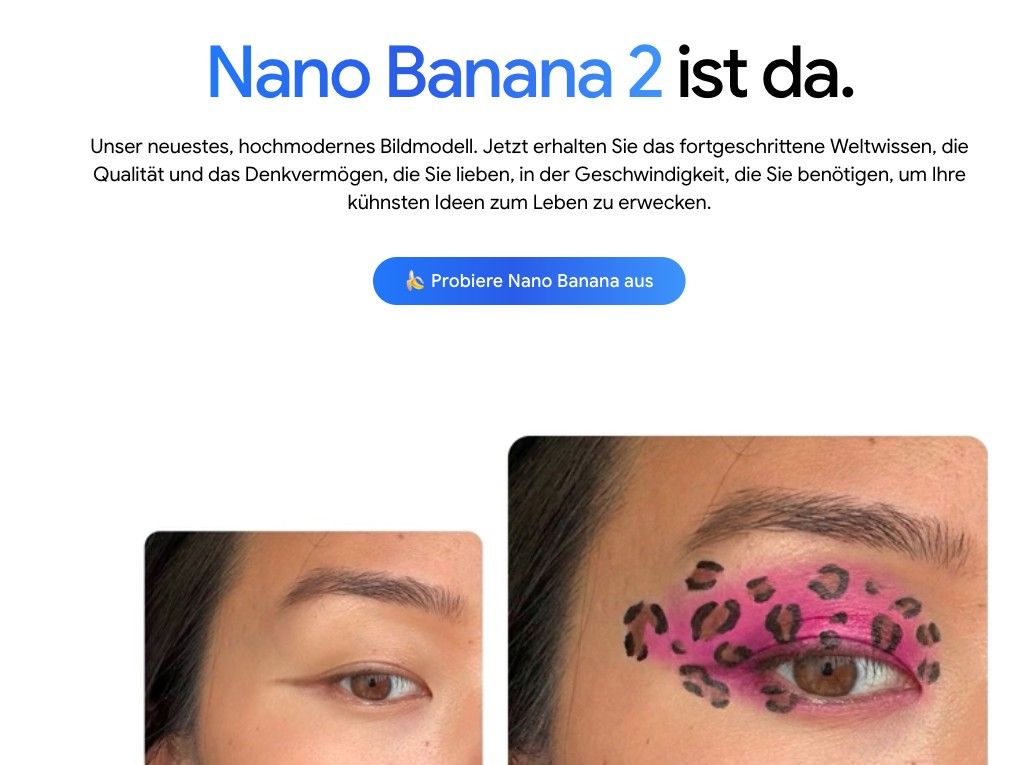Click the numeral 2 in the headline

coord(645,72)
